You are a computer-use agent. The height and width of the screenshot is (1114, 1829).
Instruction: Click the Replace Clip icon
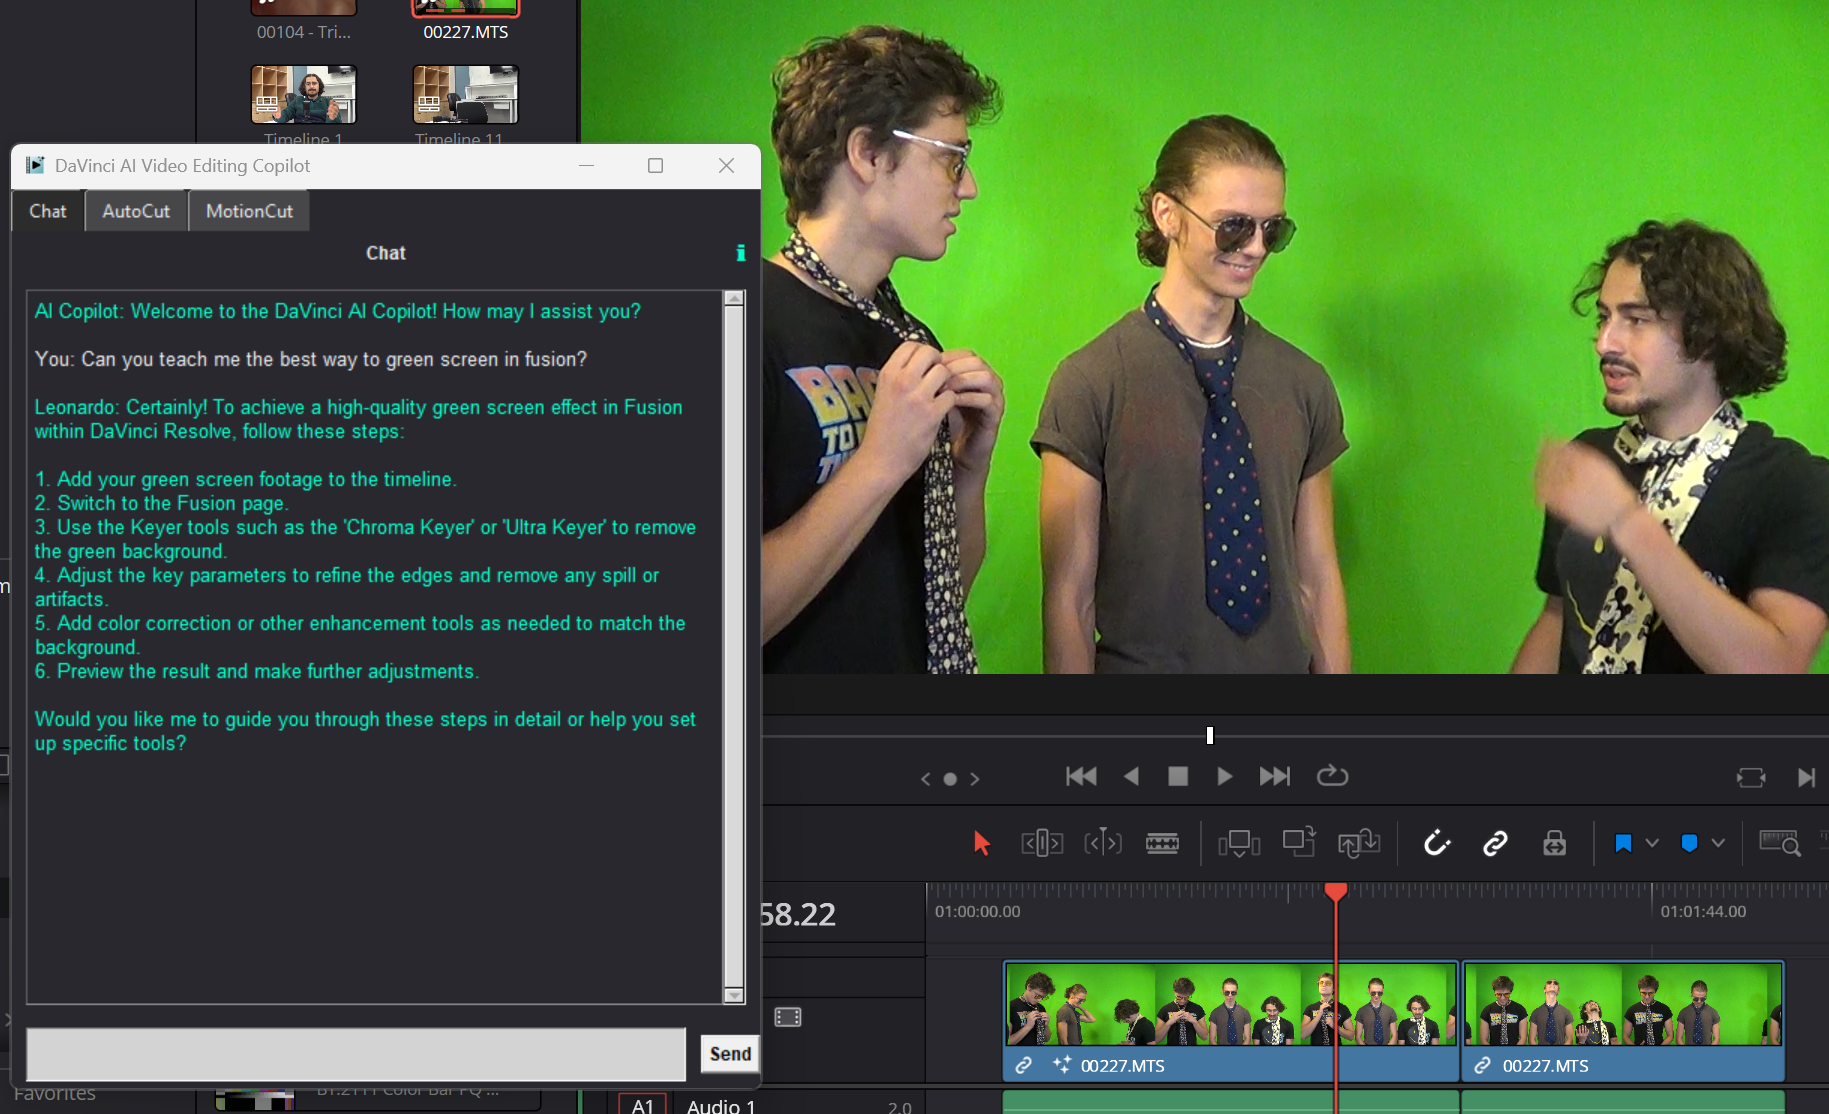[1359, 843]
